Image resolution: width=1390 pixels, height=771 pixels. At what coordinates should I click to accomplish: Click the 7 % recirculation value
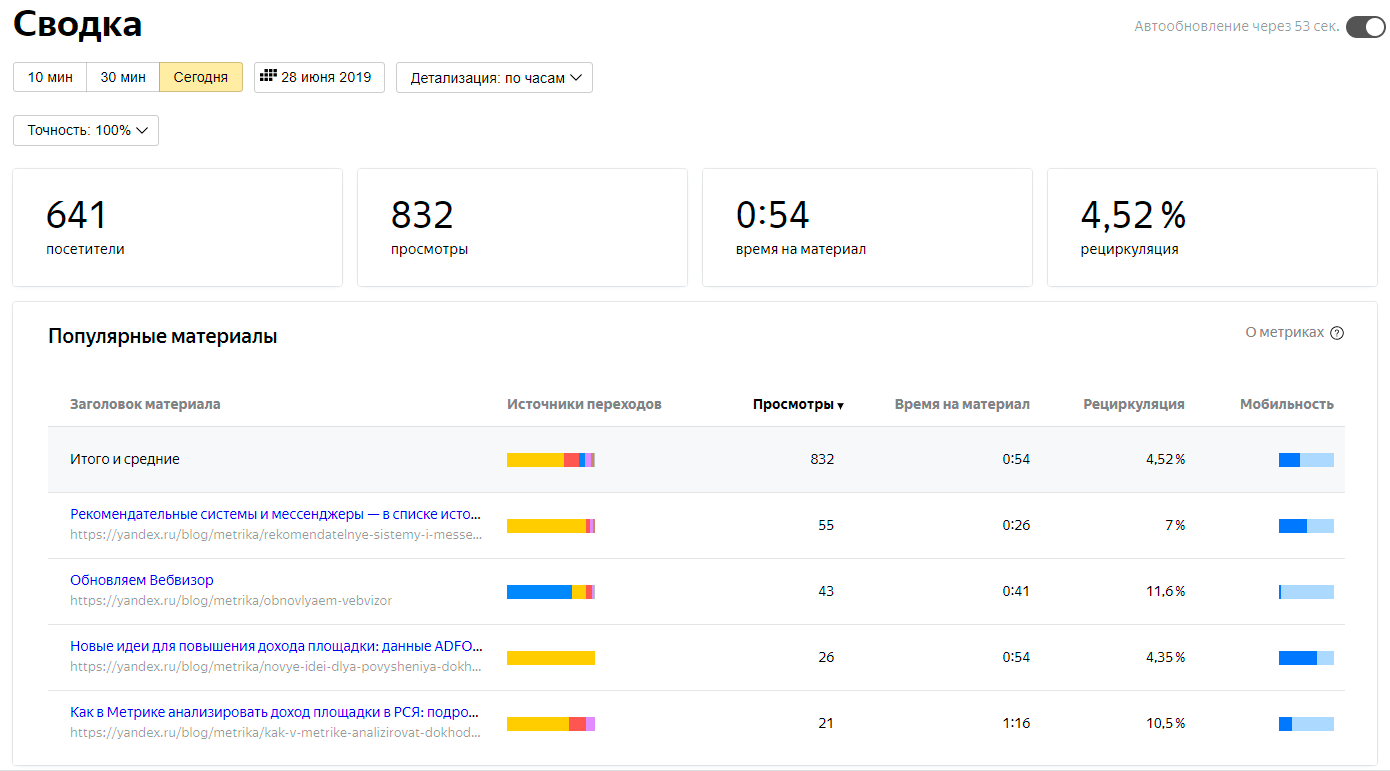coord(1175,526)
